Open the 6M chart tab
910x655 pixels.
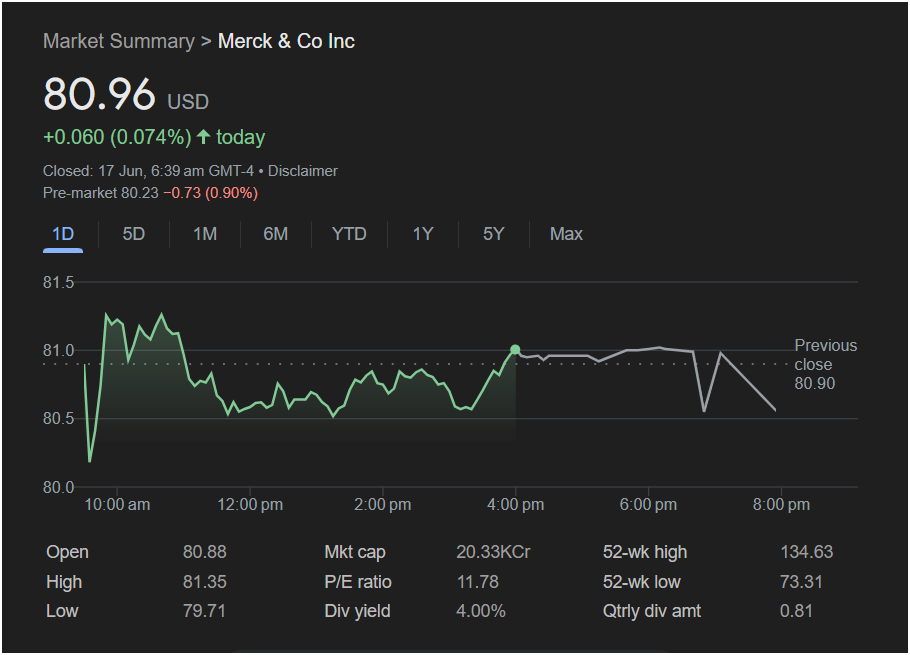click(x=276, y=234)
